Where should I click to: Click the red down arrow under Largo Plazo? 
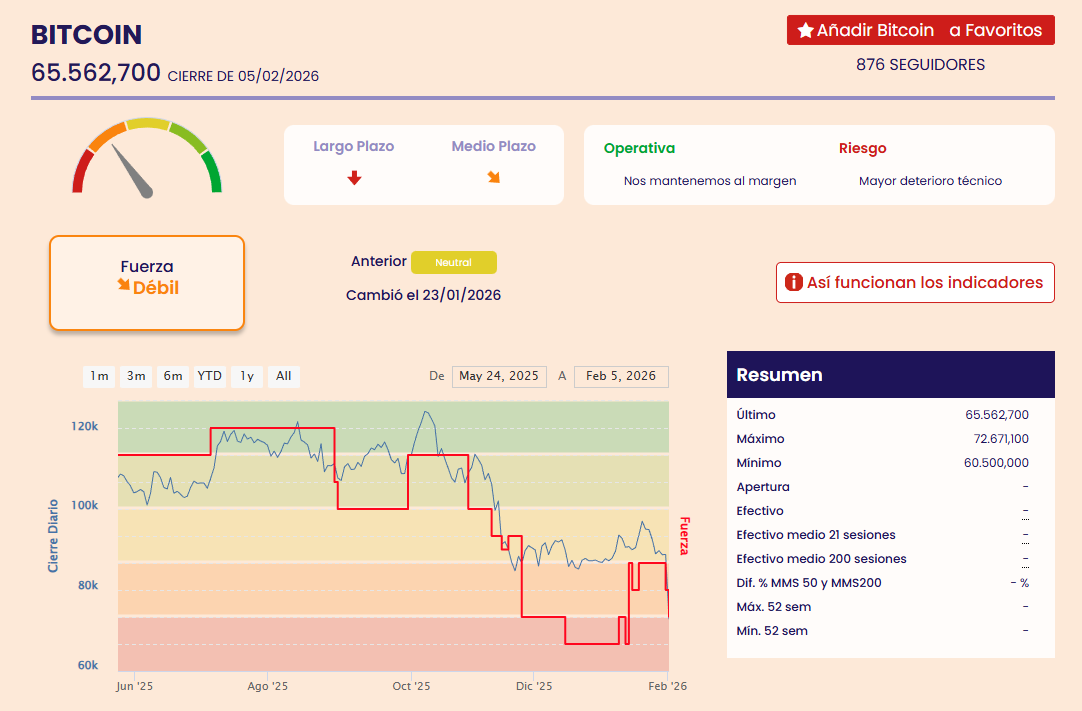(x=354, y=178)
